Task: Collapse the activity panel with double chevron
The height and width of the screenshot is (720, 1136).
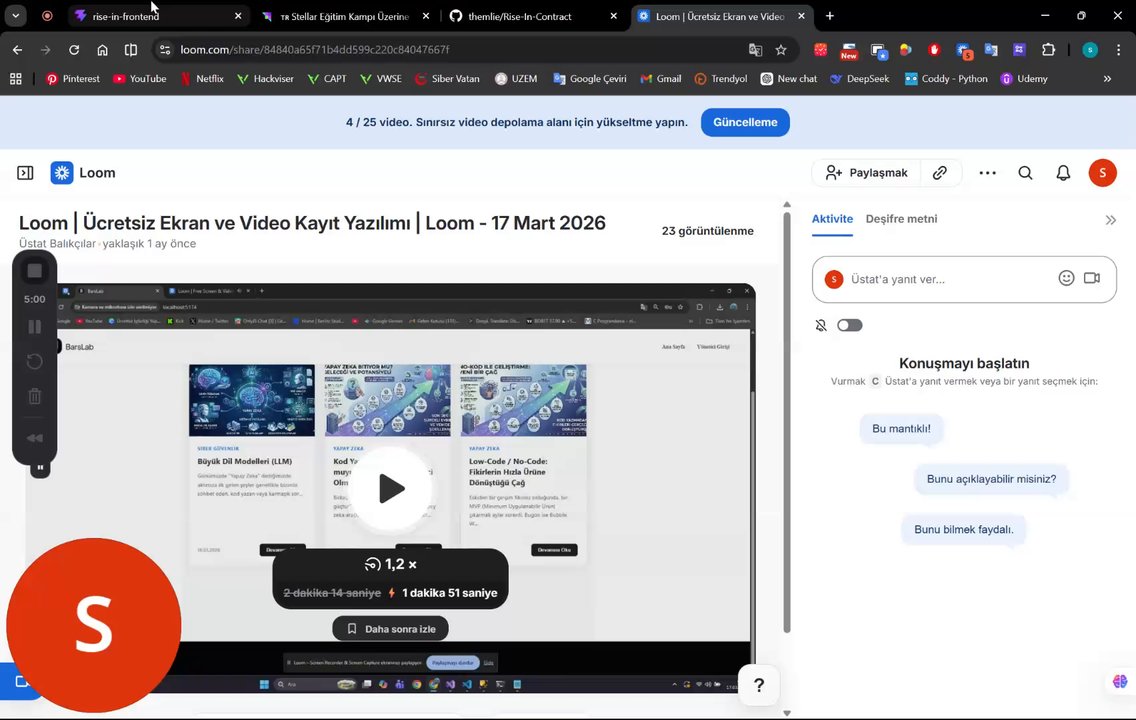Action: click(1110, 220)
